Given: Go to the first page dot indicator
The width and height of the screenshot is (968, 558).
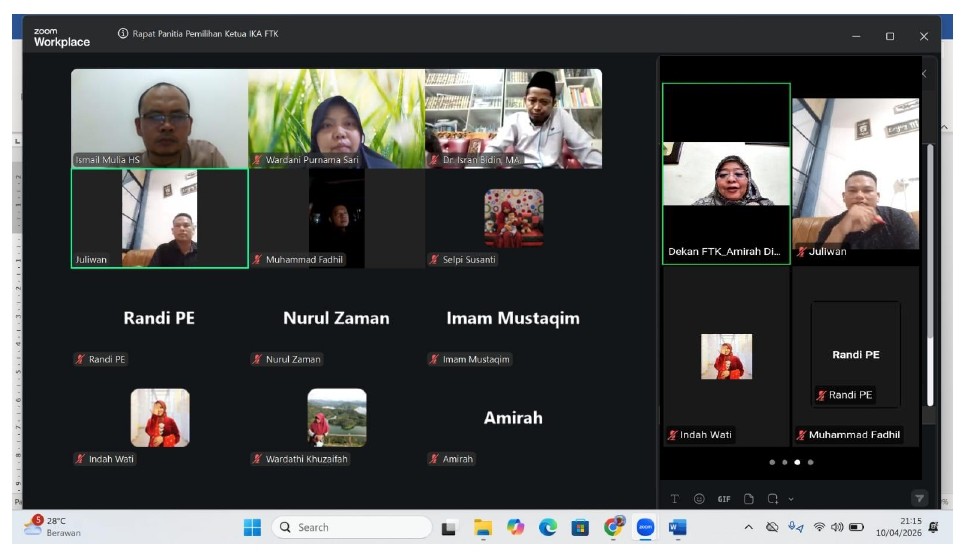Looking at the screenshot, I should point(772,462).
